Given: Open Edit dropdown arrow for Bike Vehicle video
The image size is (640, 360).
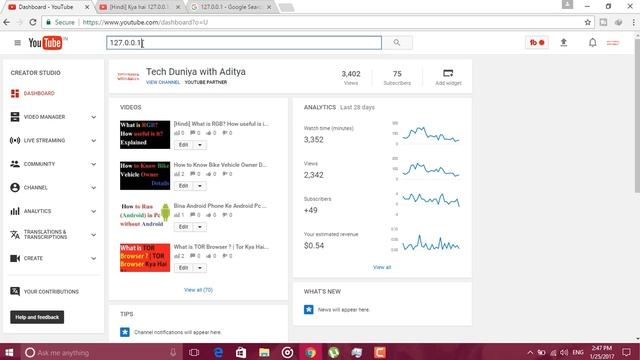Looking at the screenshot, I should coord(200,186).
